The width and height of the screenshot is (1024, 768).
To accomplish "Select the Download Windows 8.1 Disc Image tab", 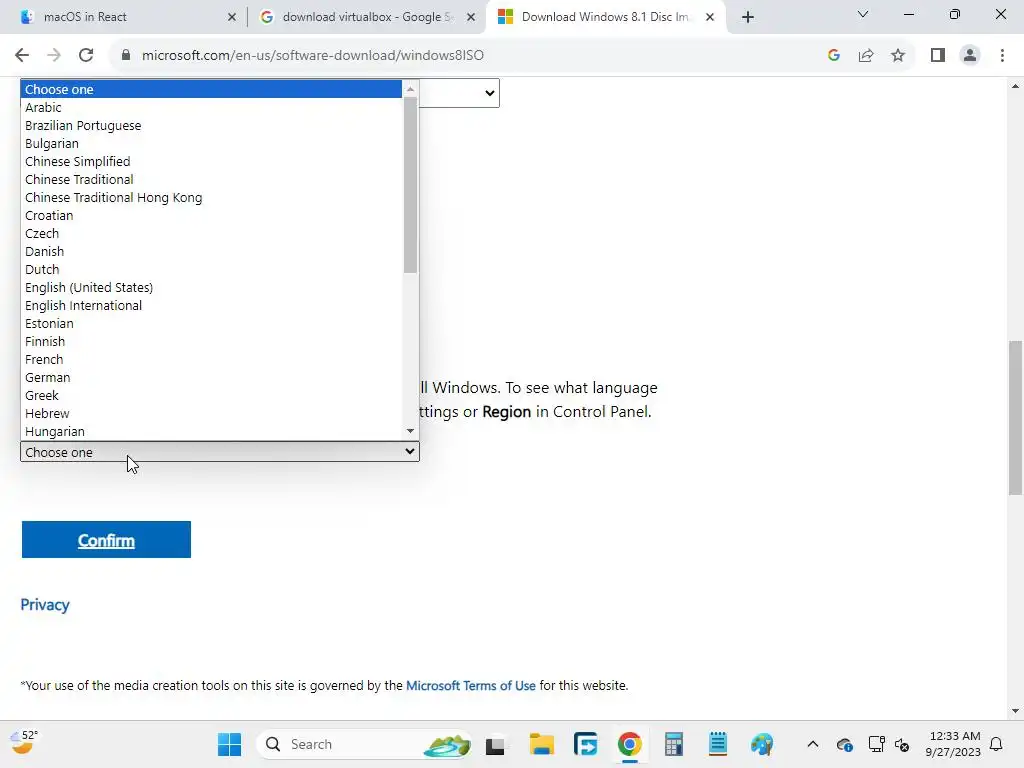I will (x=604, y=17).
